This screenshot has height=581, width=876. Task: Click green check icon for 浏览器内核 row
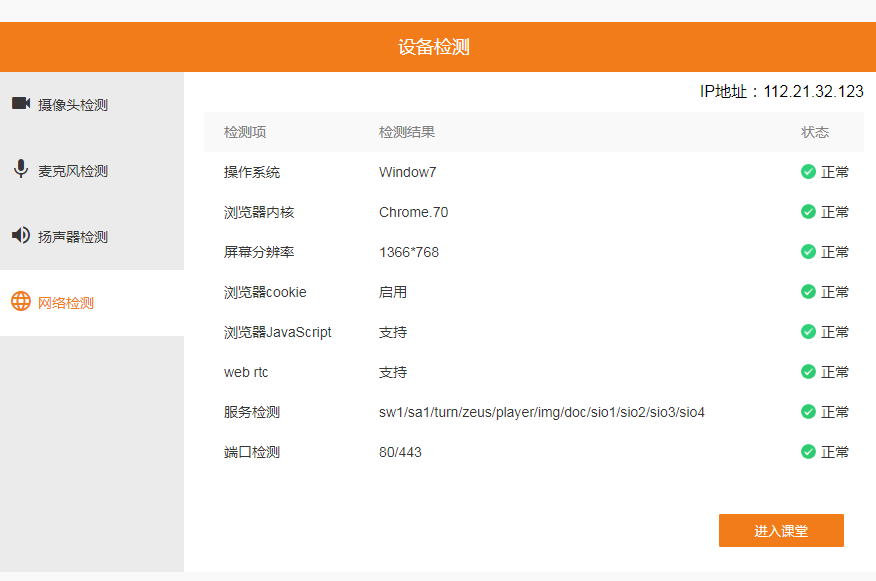[x=808, y=212]
